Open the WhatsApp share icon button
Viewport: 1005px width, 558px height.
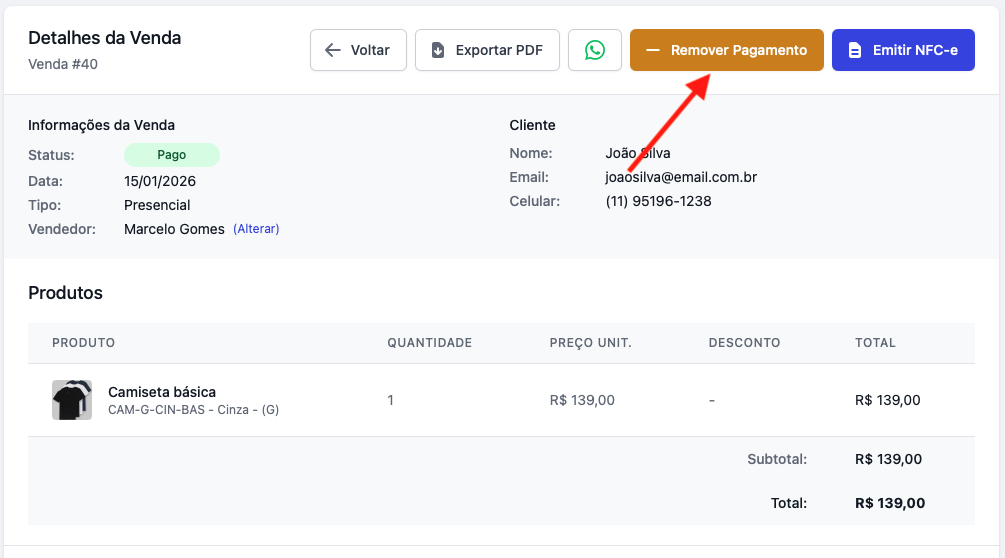[x=595, y=50]
